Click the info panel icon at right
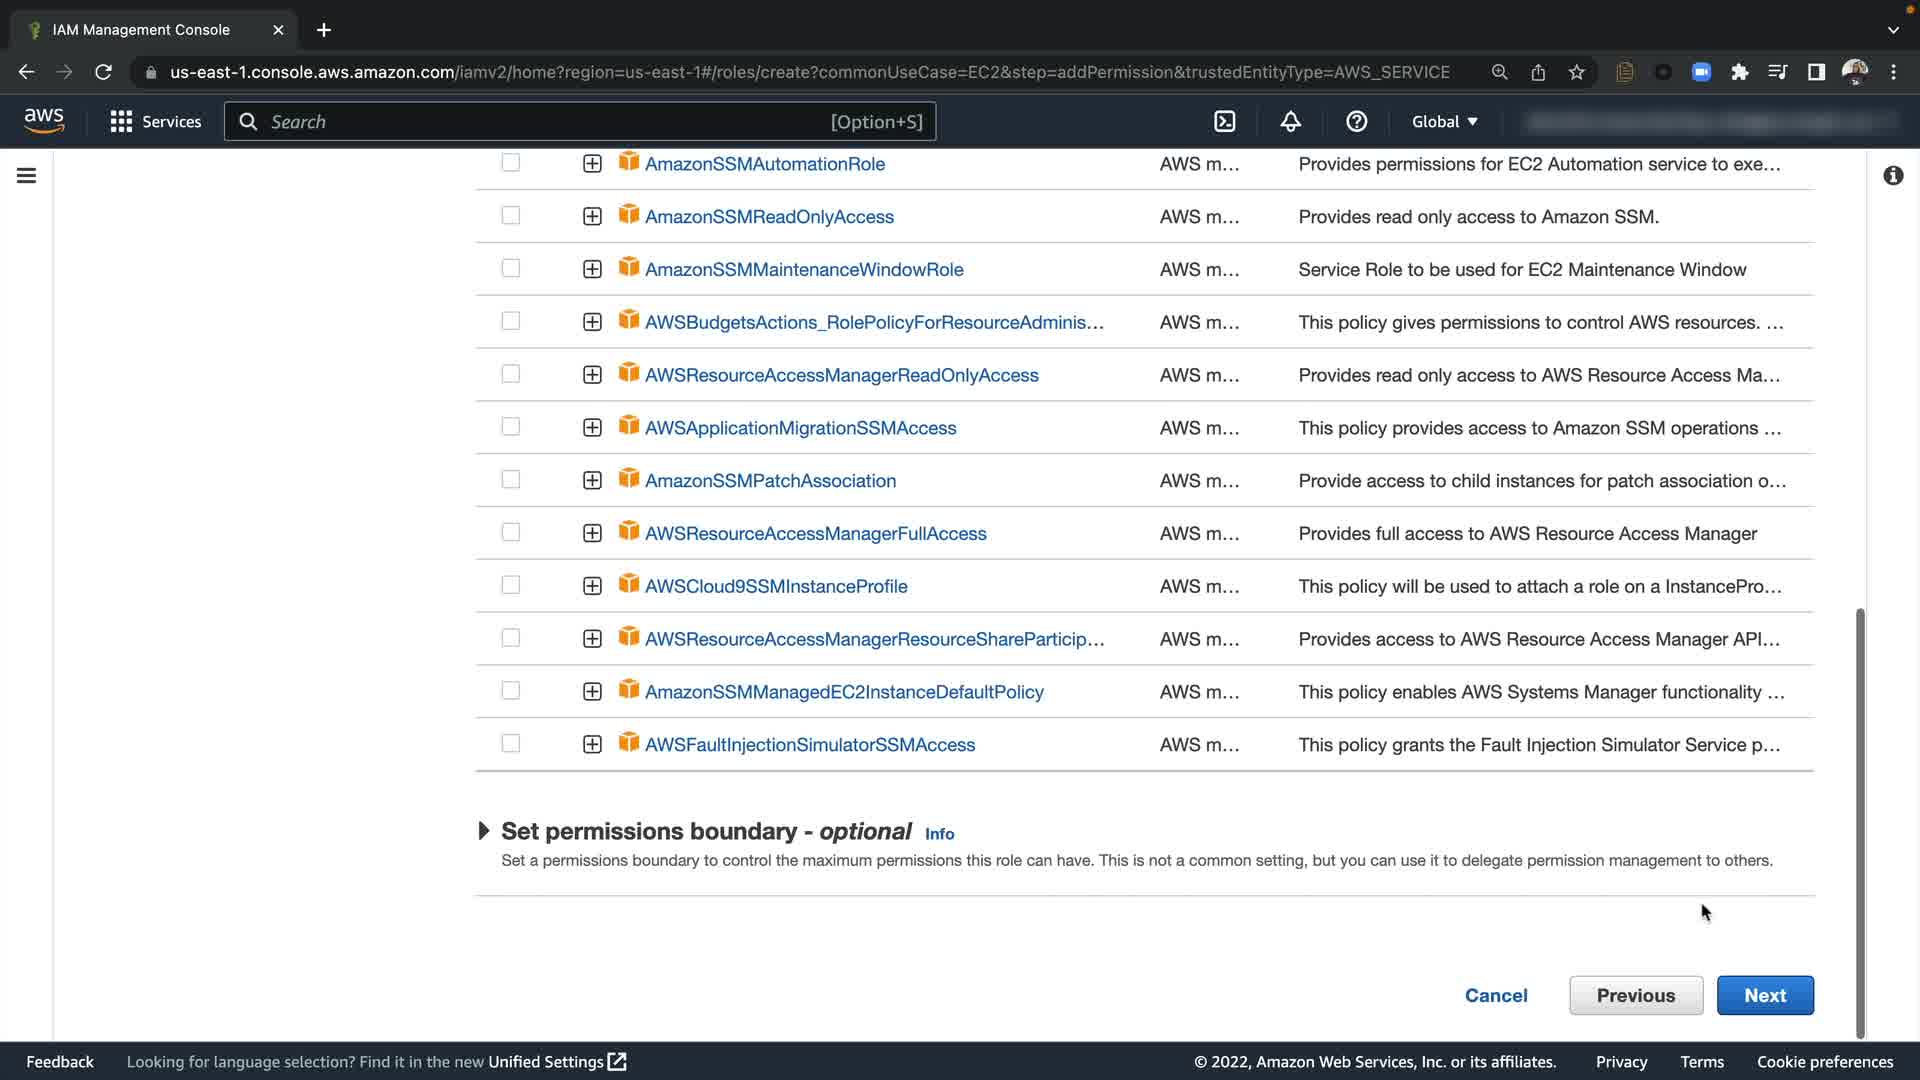 tap(1892, 176)
